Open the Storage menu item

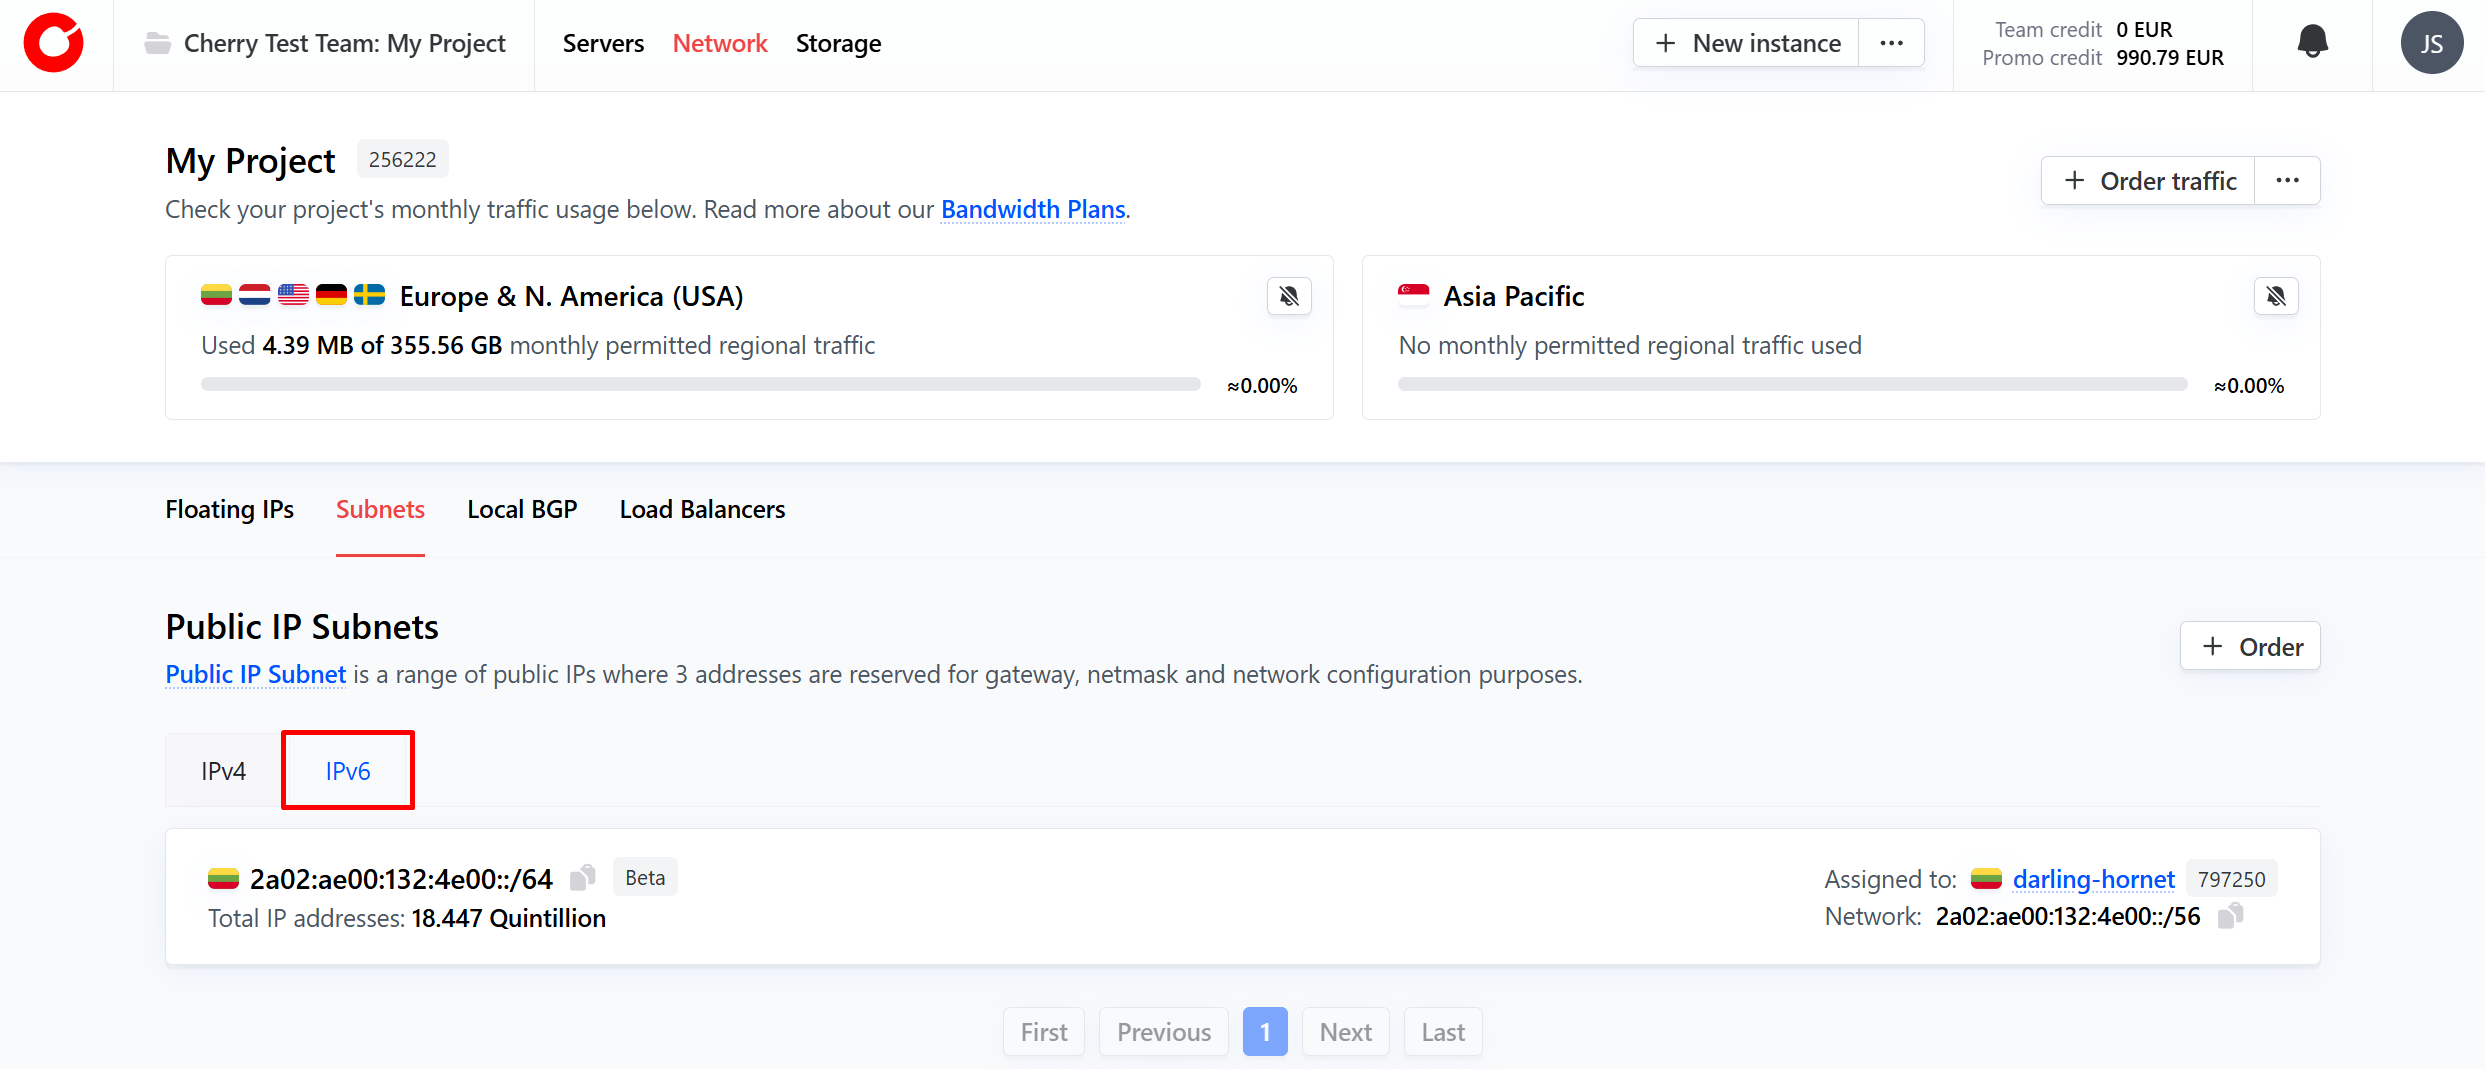point(838,43)
